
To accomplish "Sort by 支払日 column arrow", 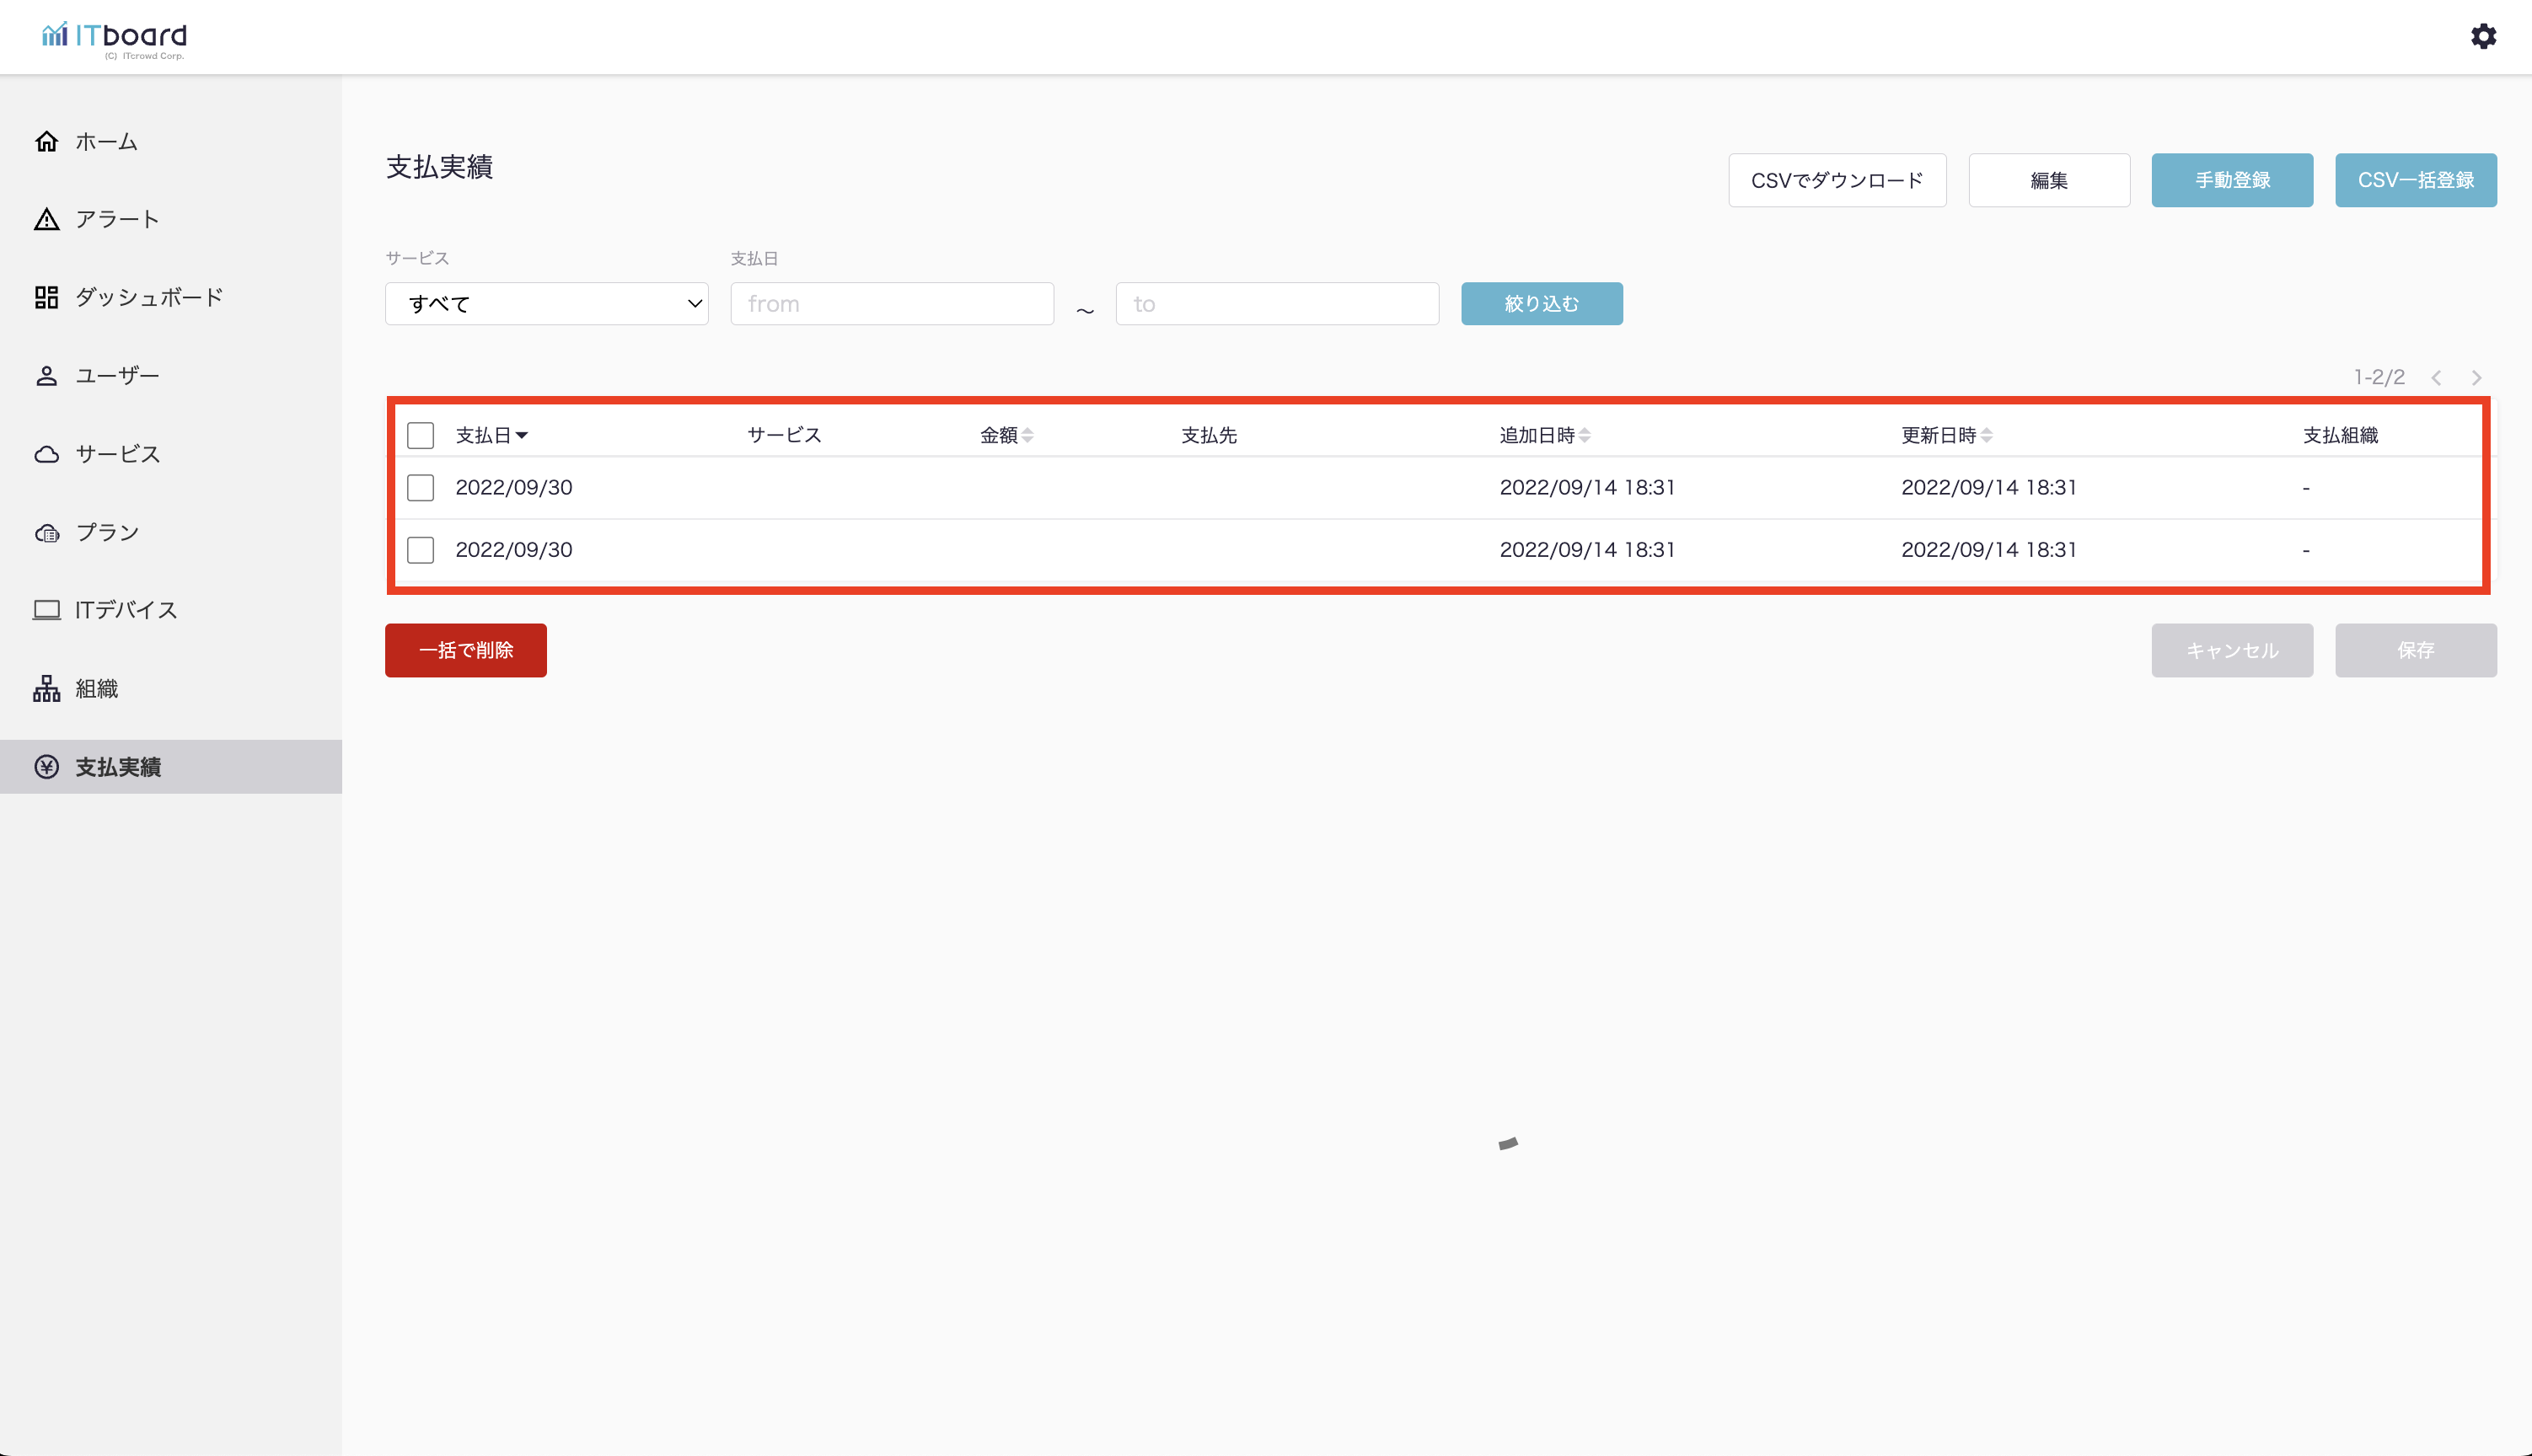I will [x=522, y=435].
